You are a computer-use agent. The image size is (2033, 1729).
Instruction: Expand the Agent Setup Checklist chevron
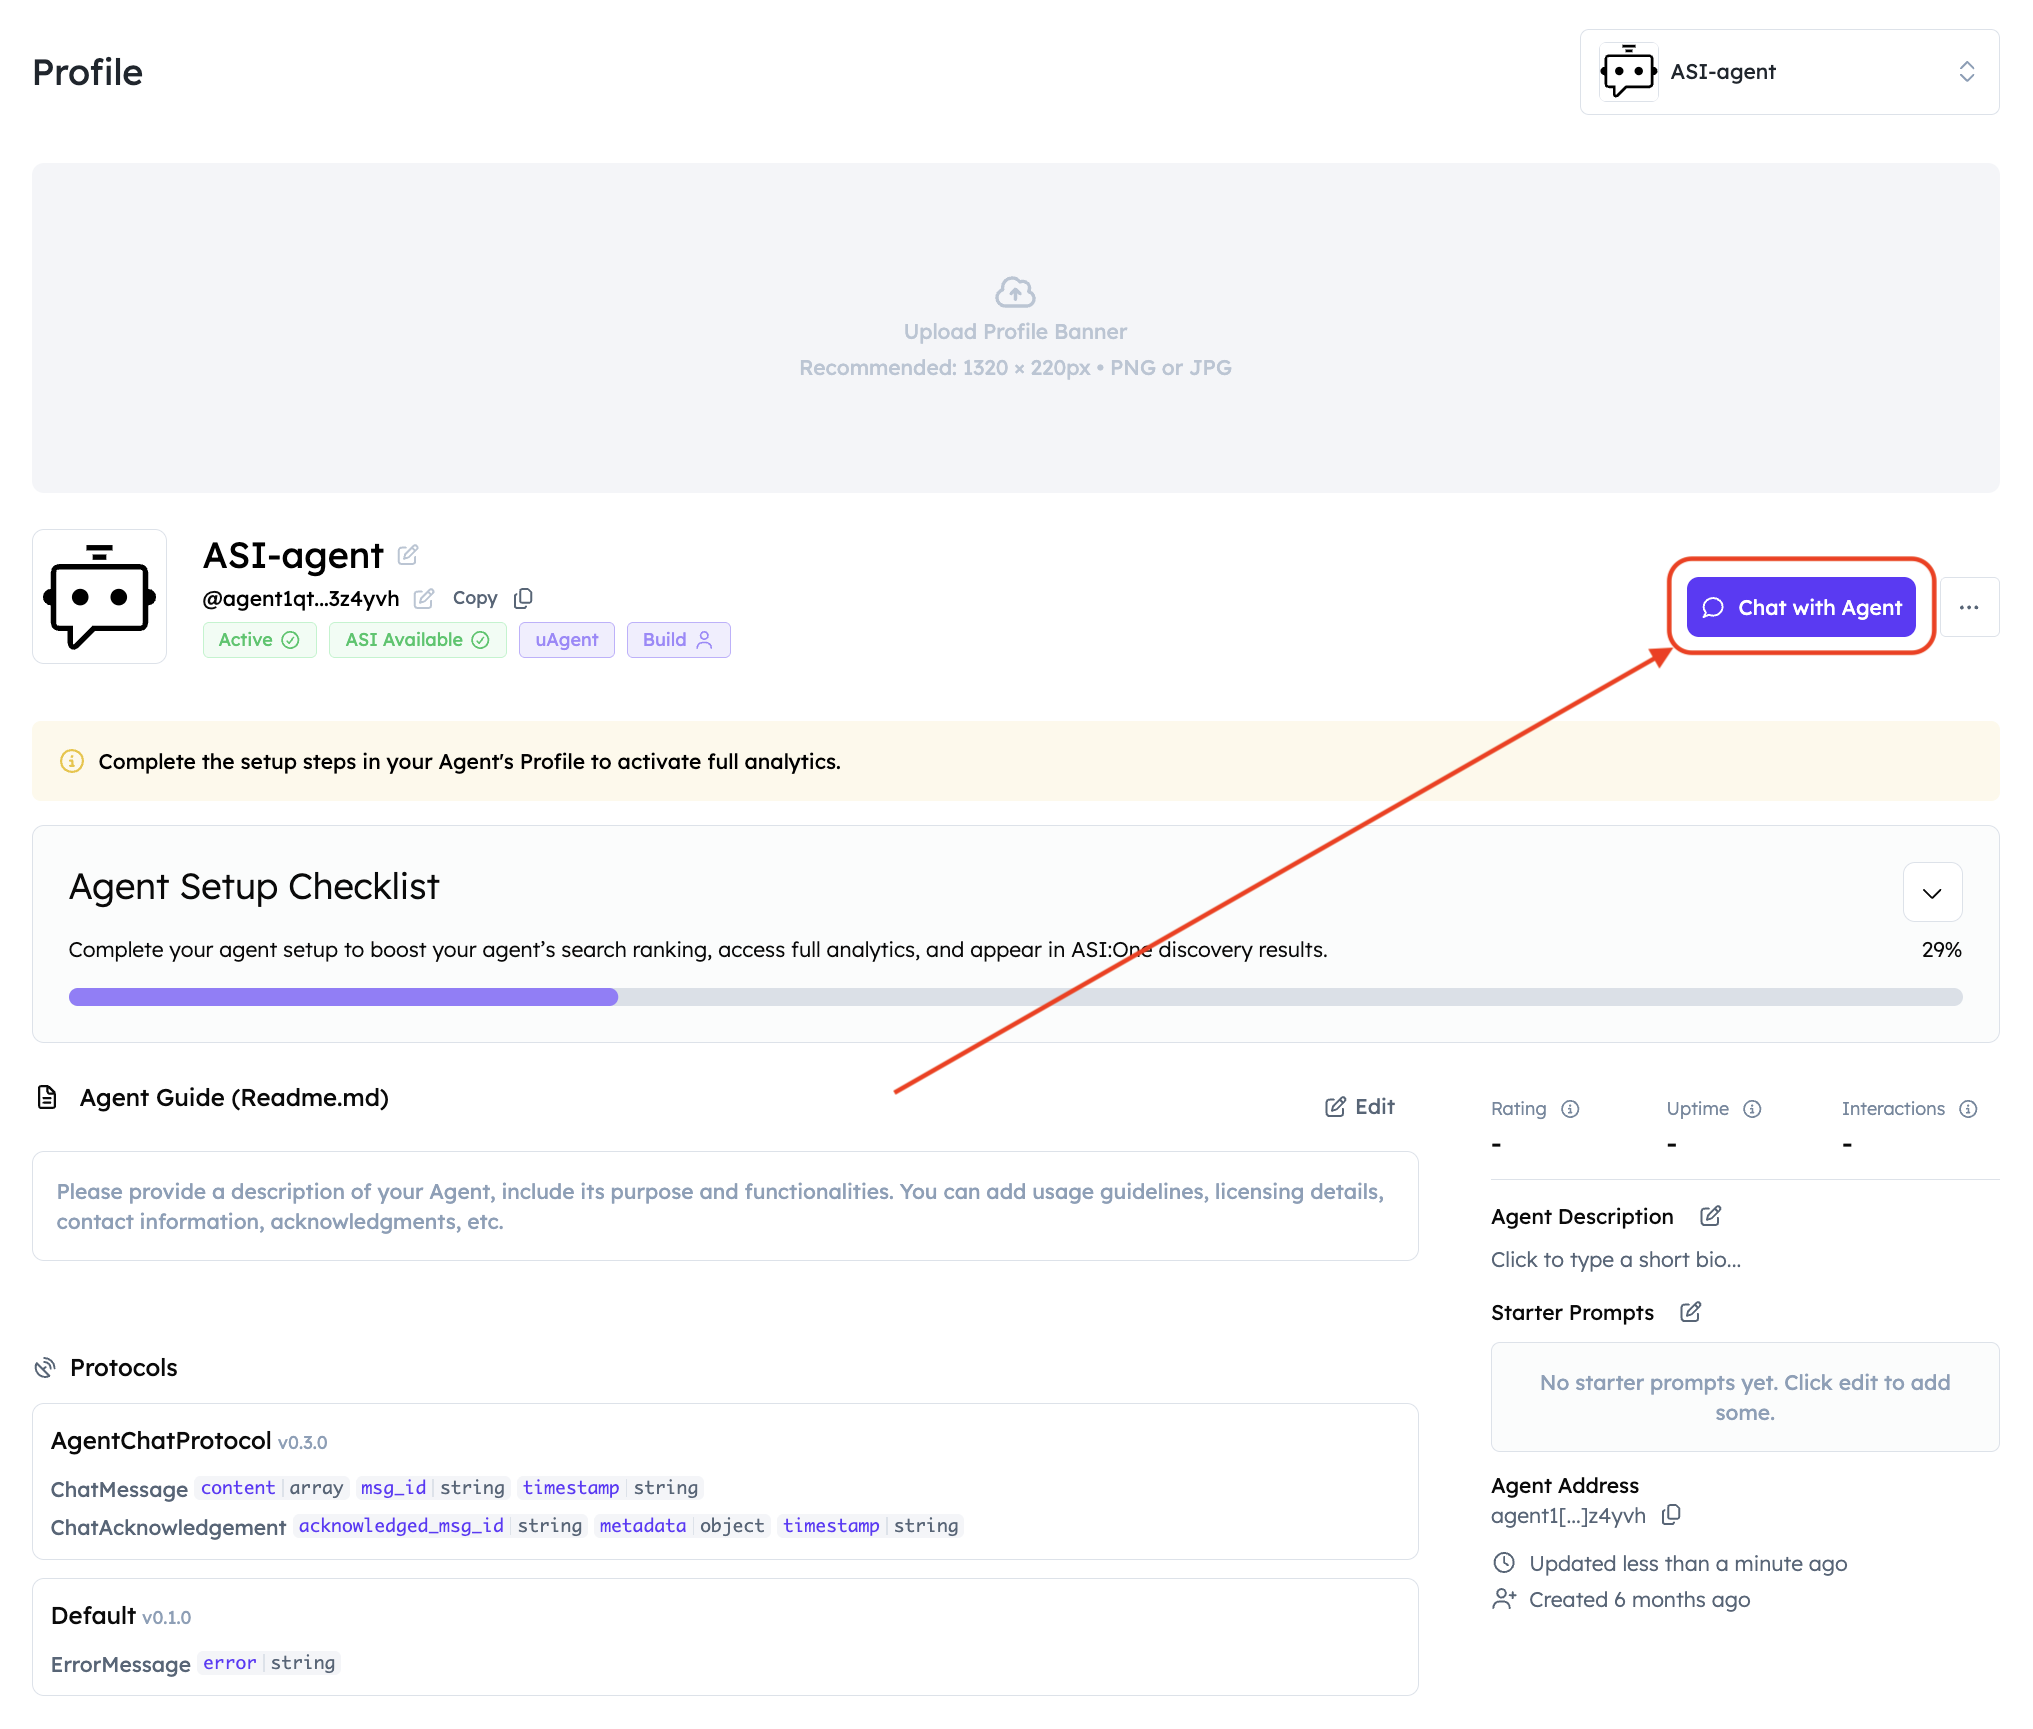(1932, 892)
